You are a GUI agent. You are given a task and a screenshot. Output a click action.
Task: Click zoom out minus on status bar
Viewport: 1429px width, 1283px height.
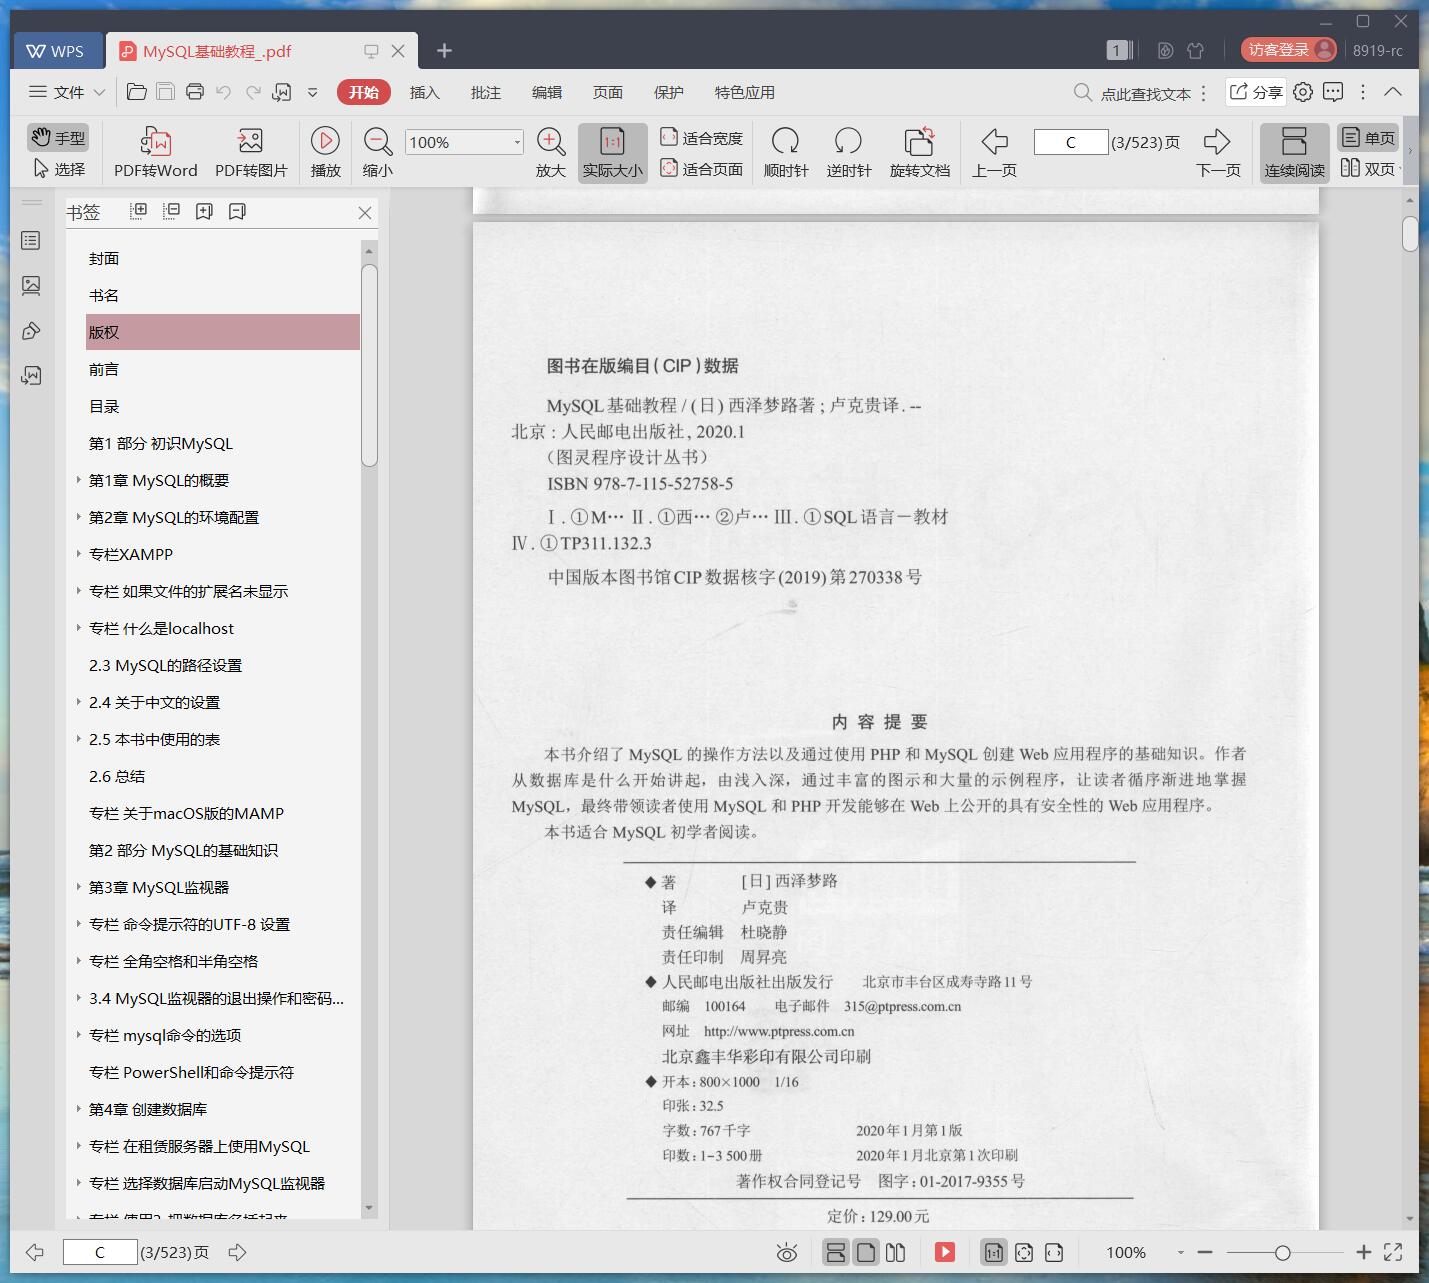tap(1205, 1252)
